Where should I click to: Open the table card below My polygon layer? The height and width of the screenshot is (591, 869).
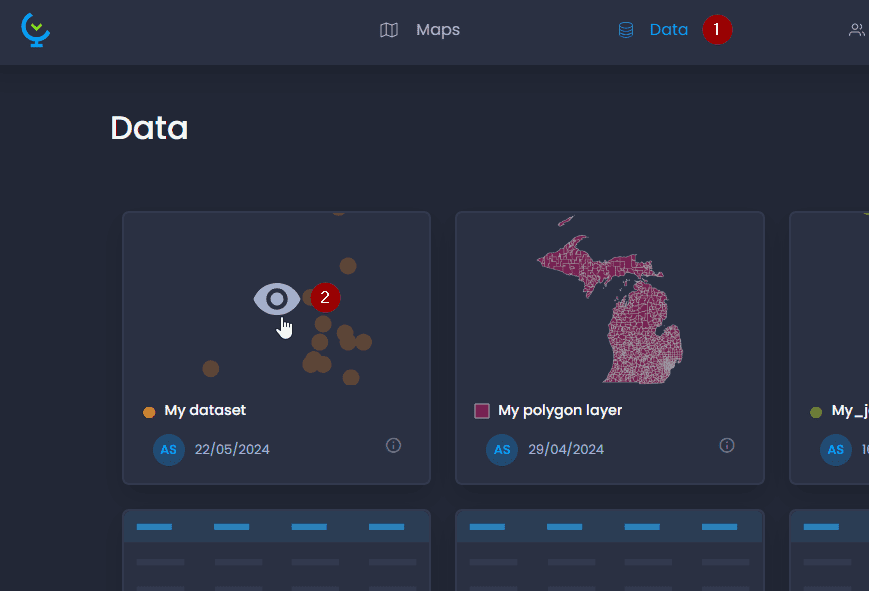pyautogui.click(x=610, y=550)
